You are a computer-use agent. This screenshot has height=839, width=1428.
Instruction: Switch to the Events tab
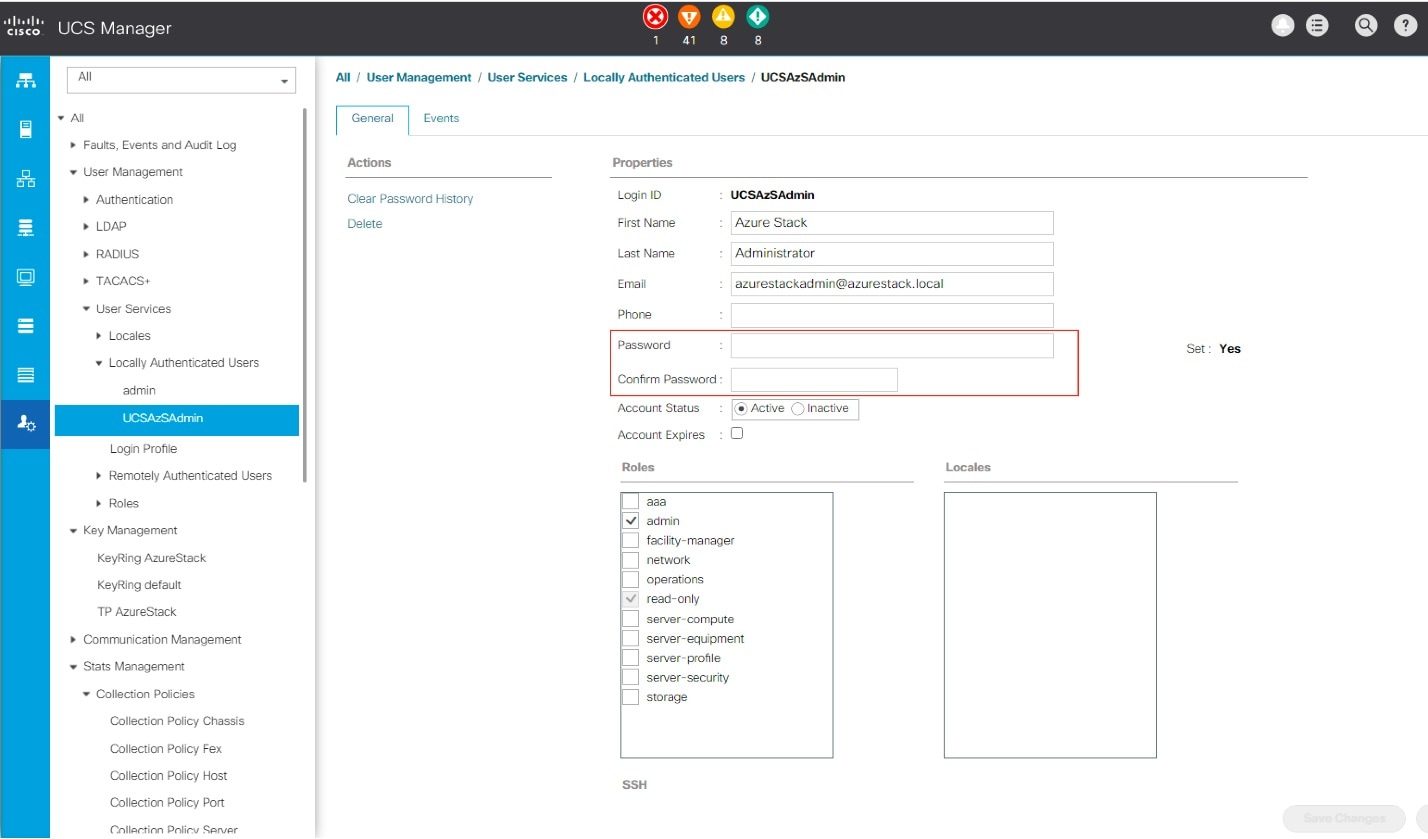441,118
